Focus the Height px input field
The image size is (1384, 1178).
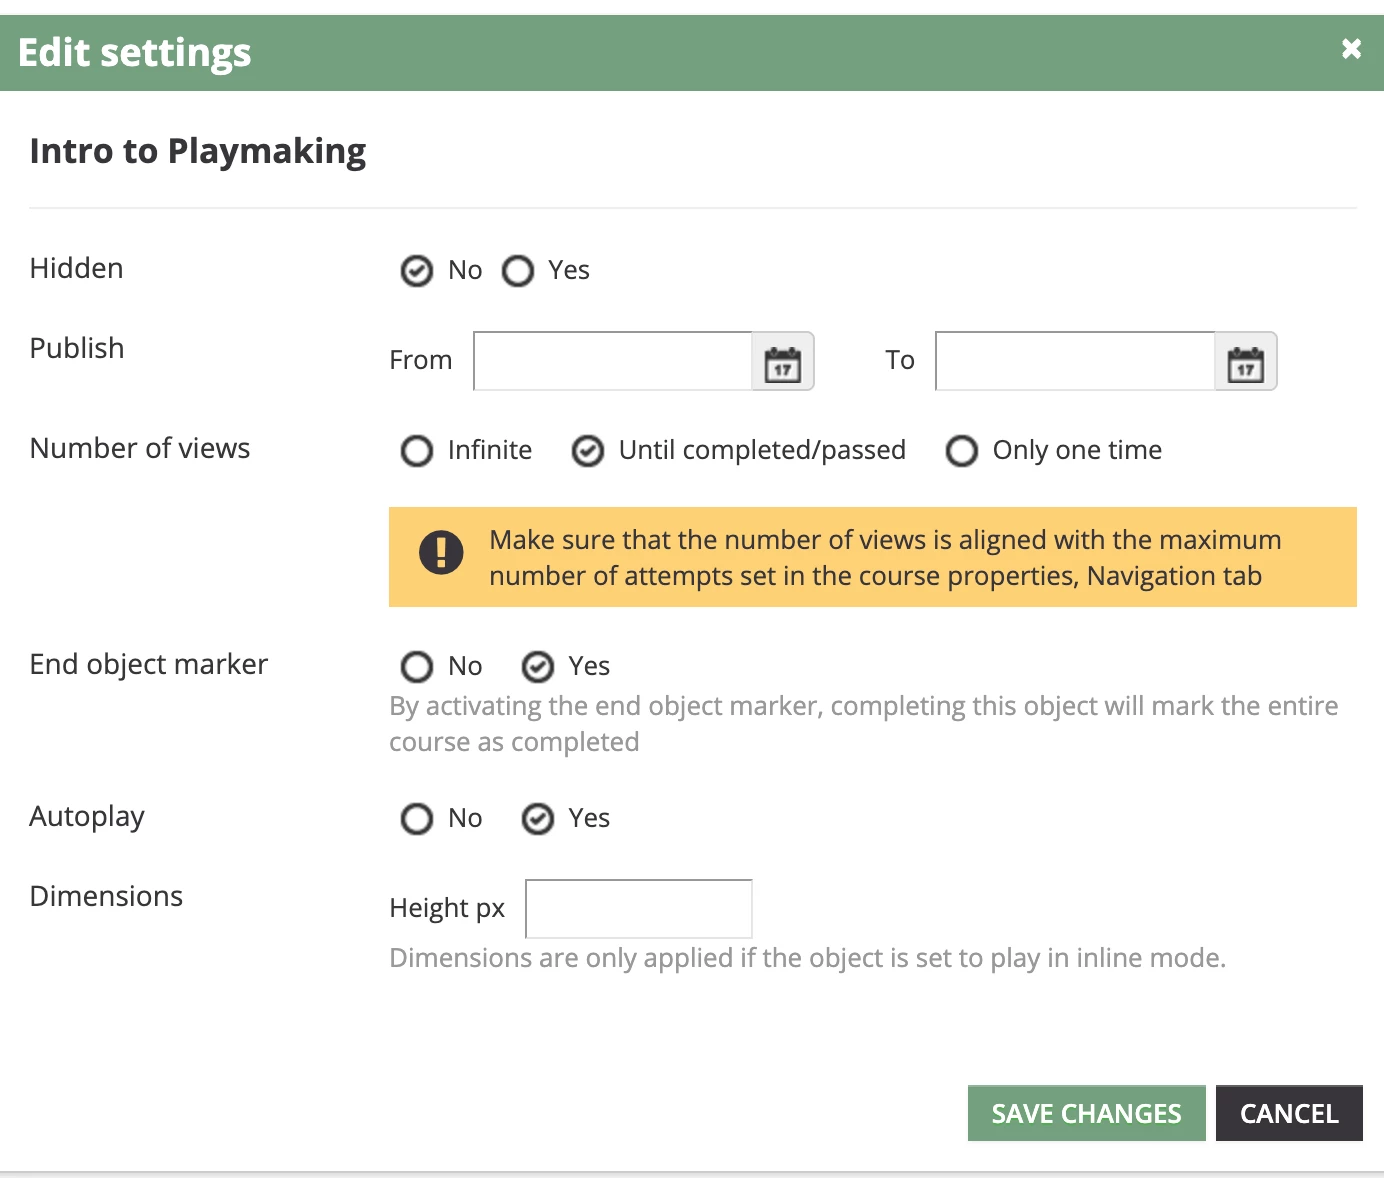(x=639, y=909)
